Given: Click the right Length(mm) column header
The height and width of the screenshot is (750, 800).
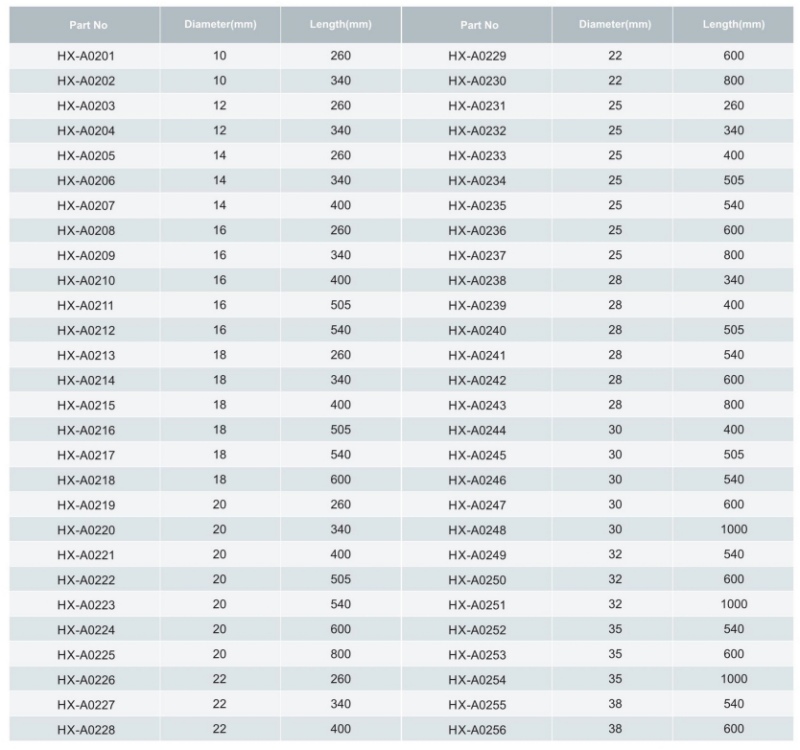Looking at the screenshot, I should [x=733, y=24].
